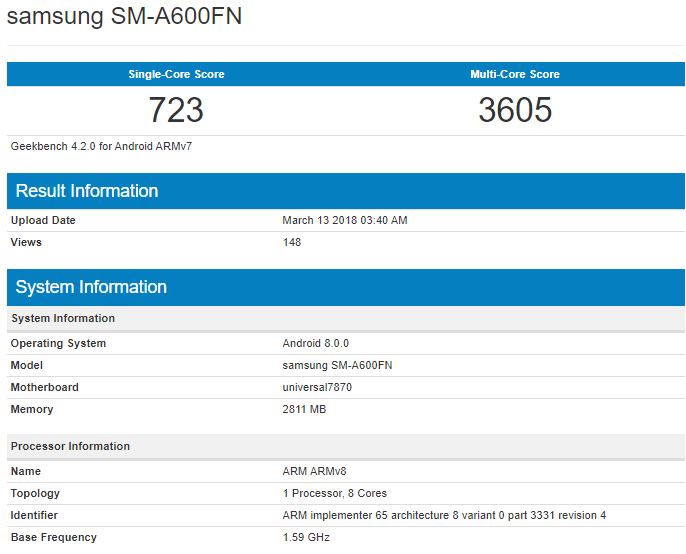This screenshot has height=554, width=686.
Task: Select the Upload Date label
Action: (43, 220)
